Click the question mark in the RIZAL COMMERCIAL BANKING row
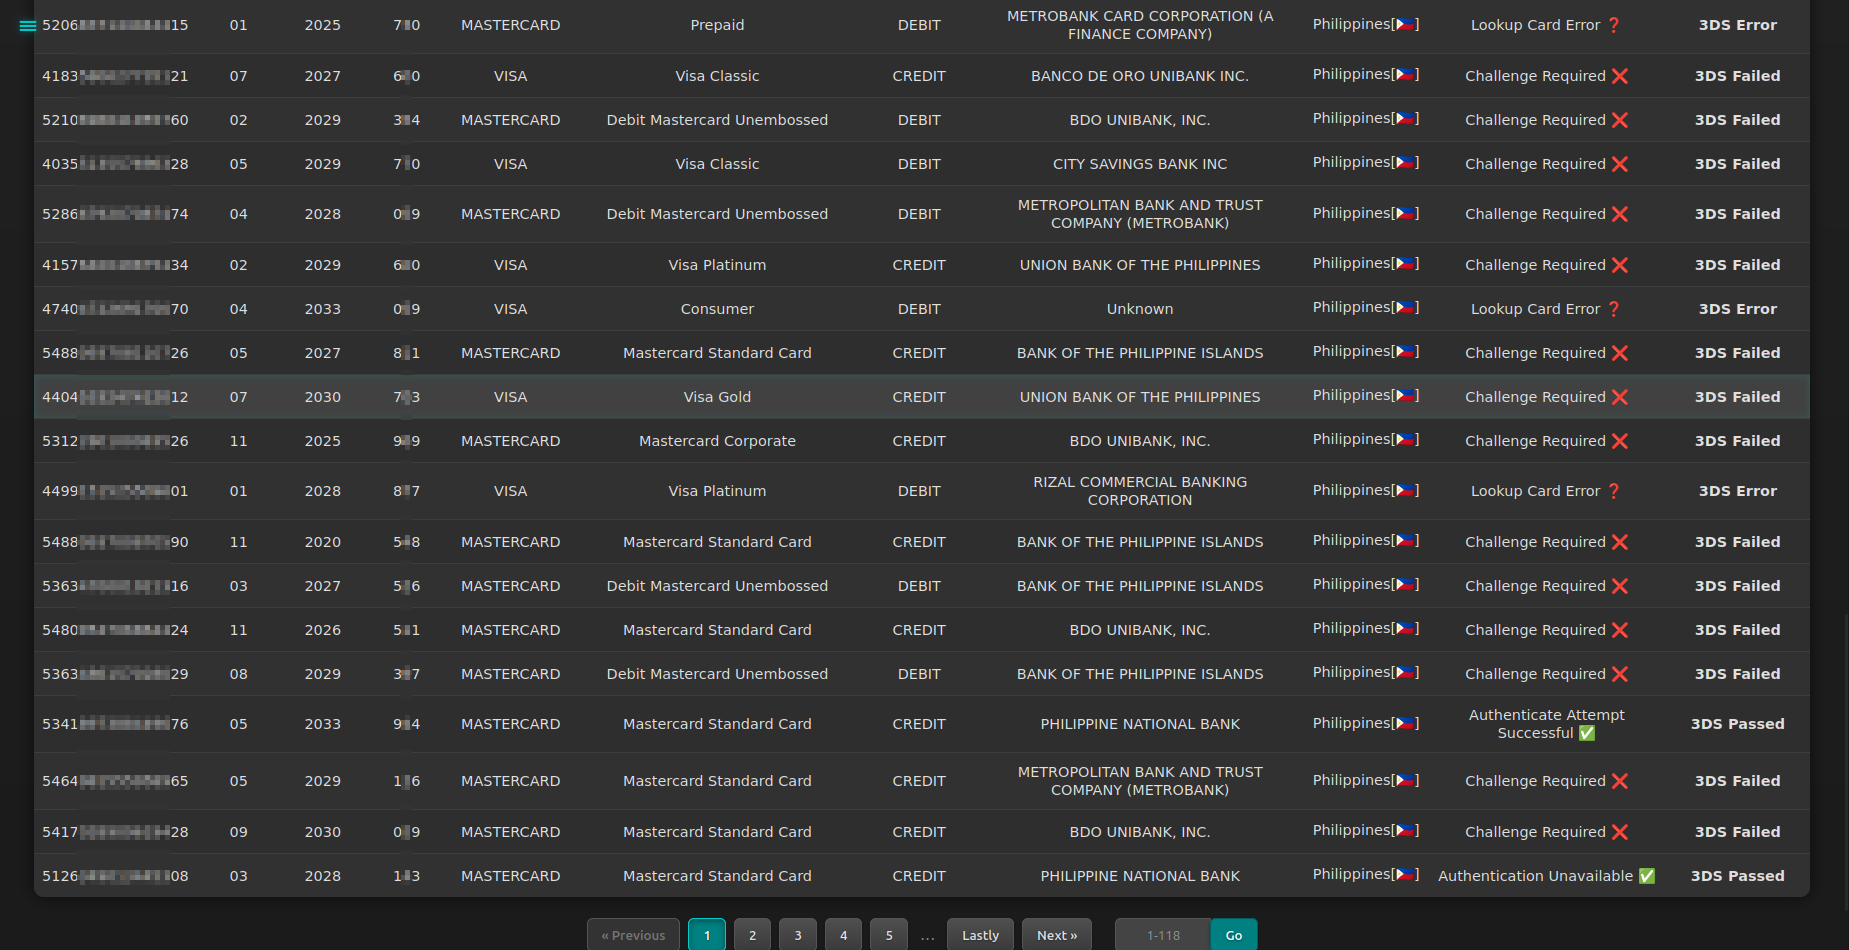1849x950 pixels. click(1613, 491)
